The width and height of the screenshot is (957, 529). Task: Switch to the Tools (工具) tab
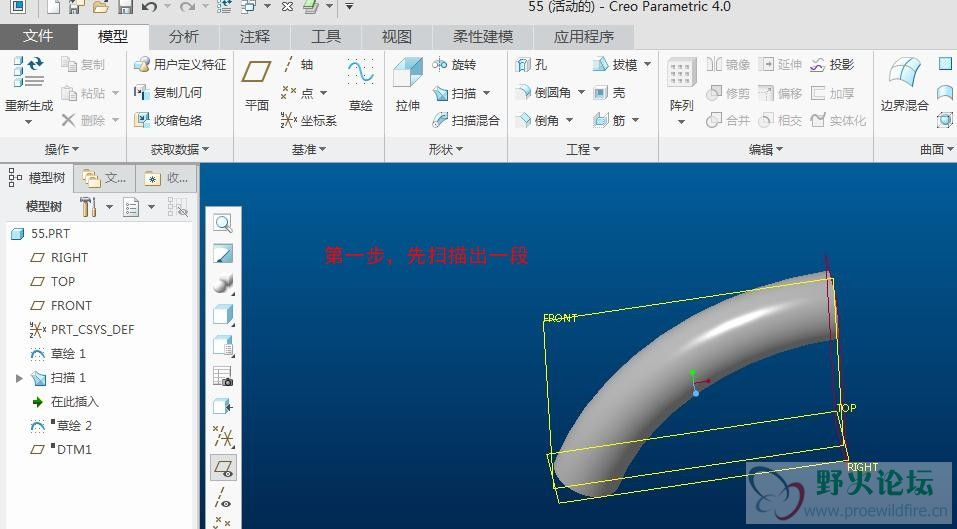[326, 37]
